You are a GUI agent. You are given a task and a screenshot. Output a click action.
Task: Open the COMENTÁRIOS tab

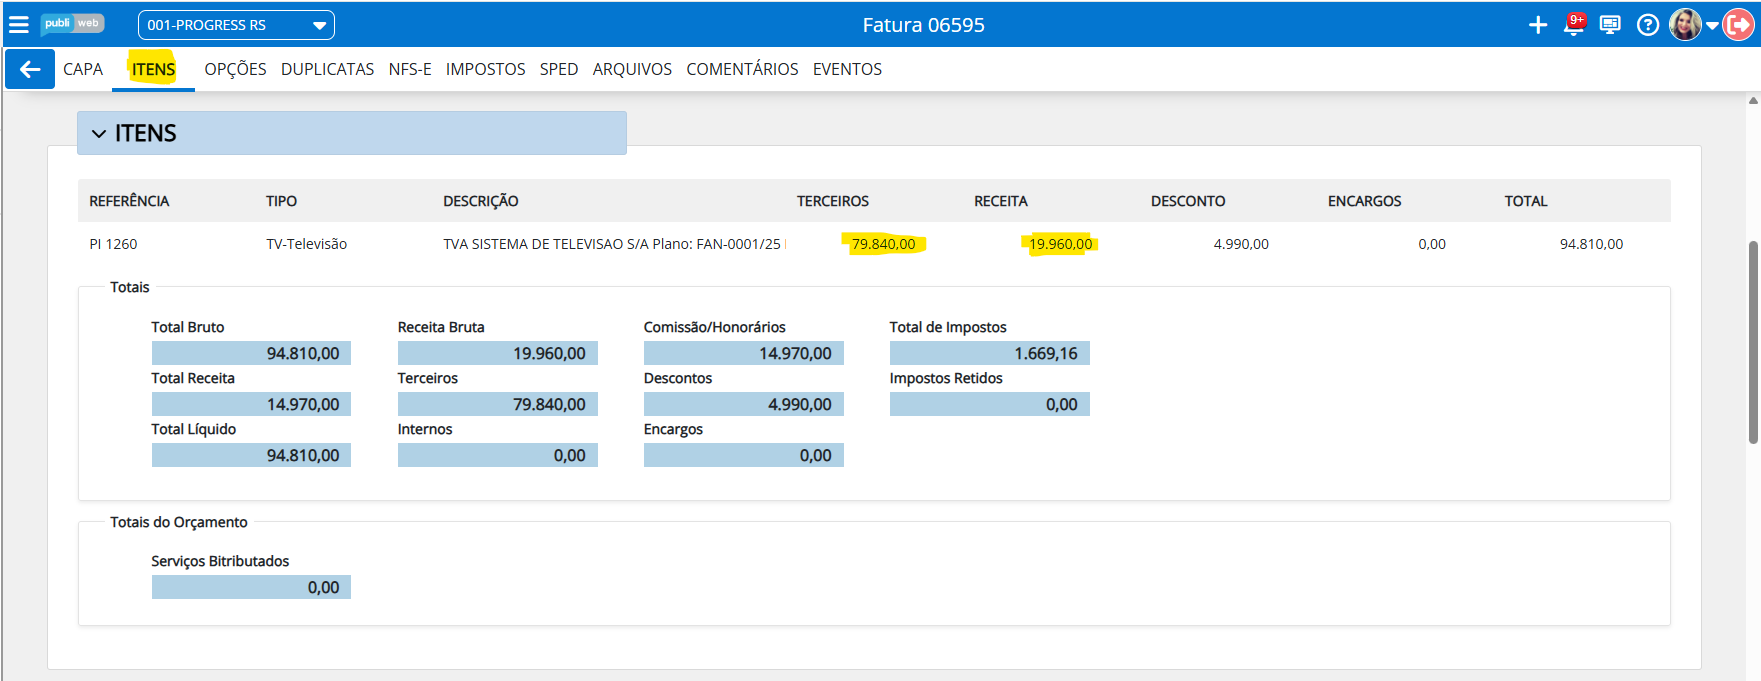(x=742, y=69)
